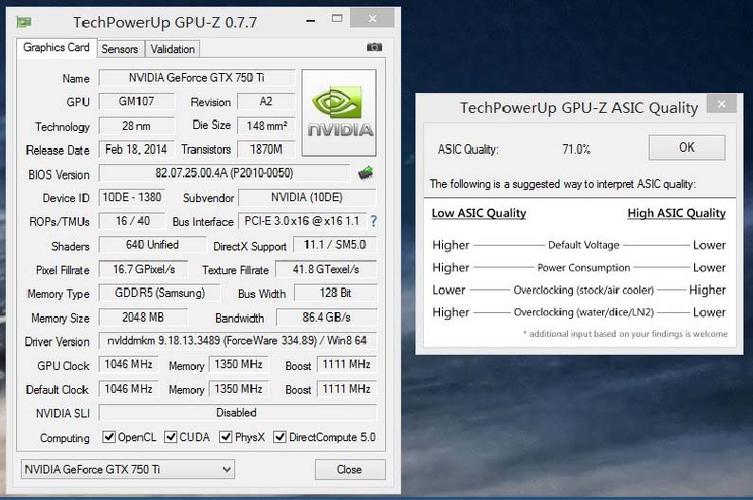This screenshot has width=753, height=500.
Task: Click the GPU-Z app icon in title bar
Action: click(24, 22)
